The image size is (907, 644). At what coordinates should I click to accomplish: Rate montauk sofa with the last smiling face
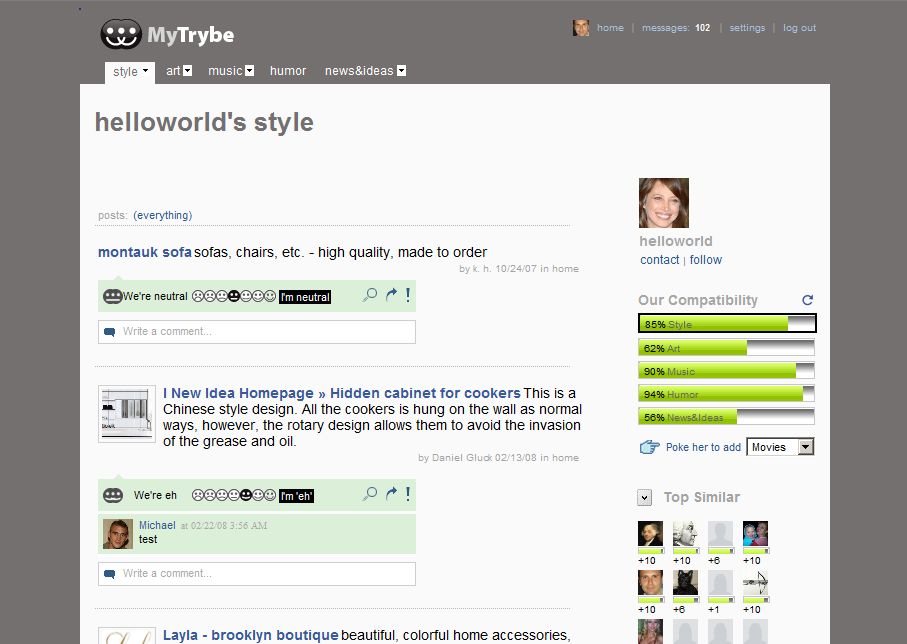click(x=270, y=296)
